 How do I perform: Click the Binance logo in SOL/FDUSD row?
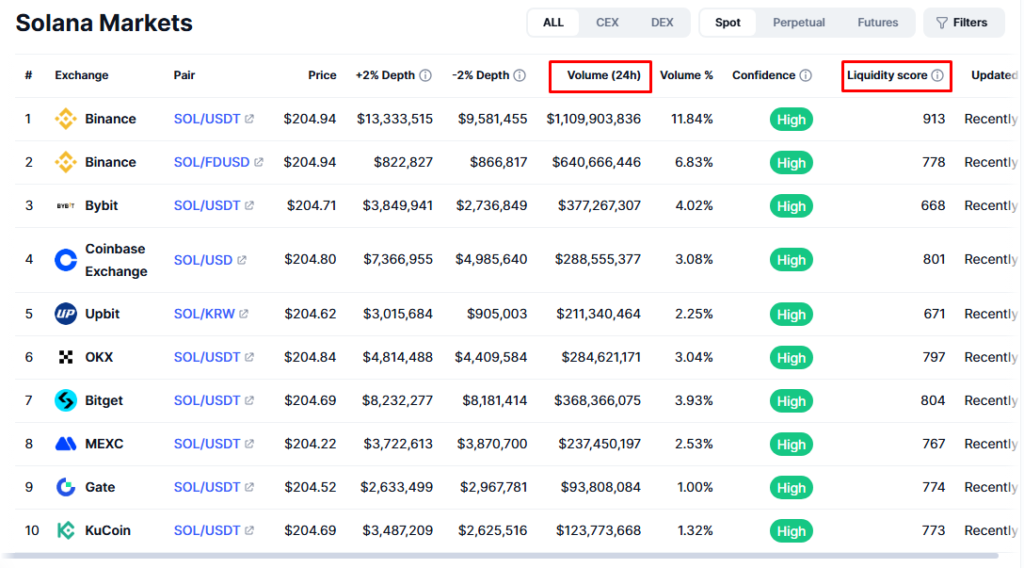65,162
